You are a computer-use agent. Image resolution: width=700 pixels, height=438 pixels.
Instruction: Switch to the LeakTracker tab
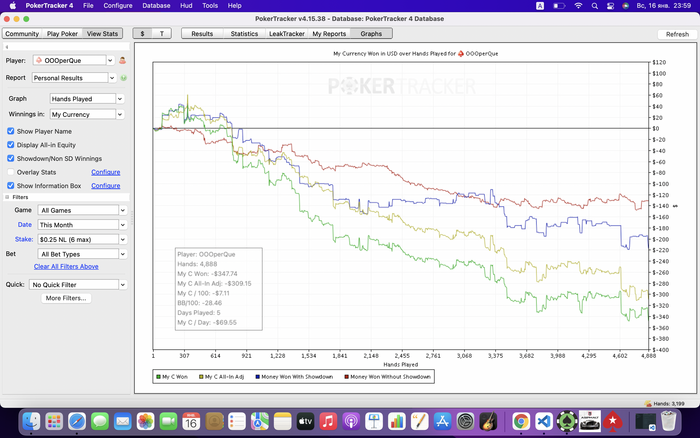click(287, 33)
